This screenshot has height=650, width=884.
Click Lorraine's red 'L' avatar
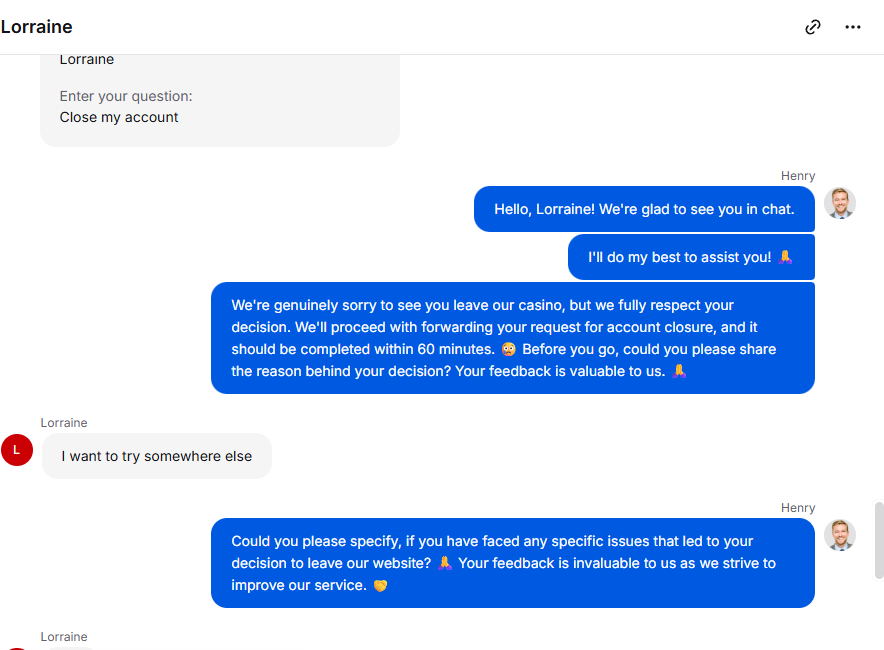pos(17,450)
